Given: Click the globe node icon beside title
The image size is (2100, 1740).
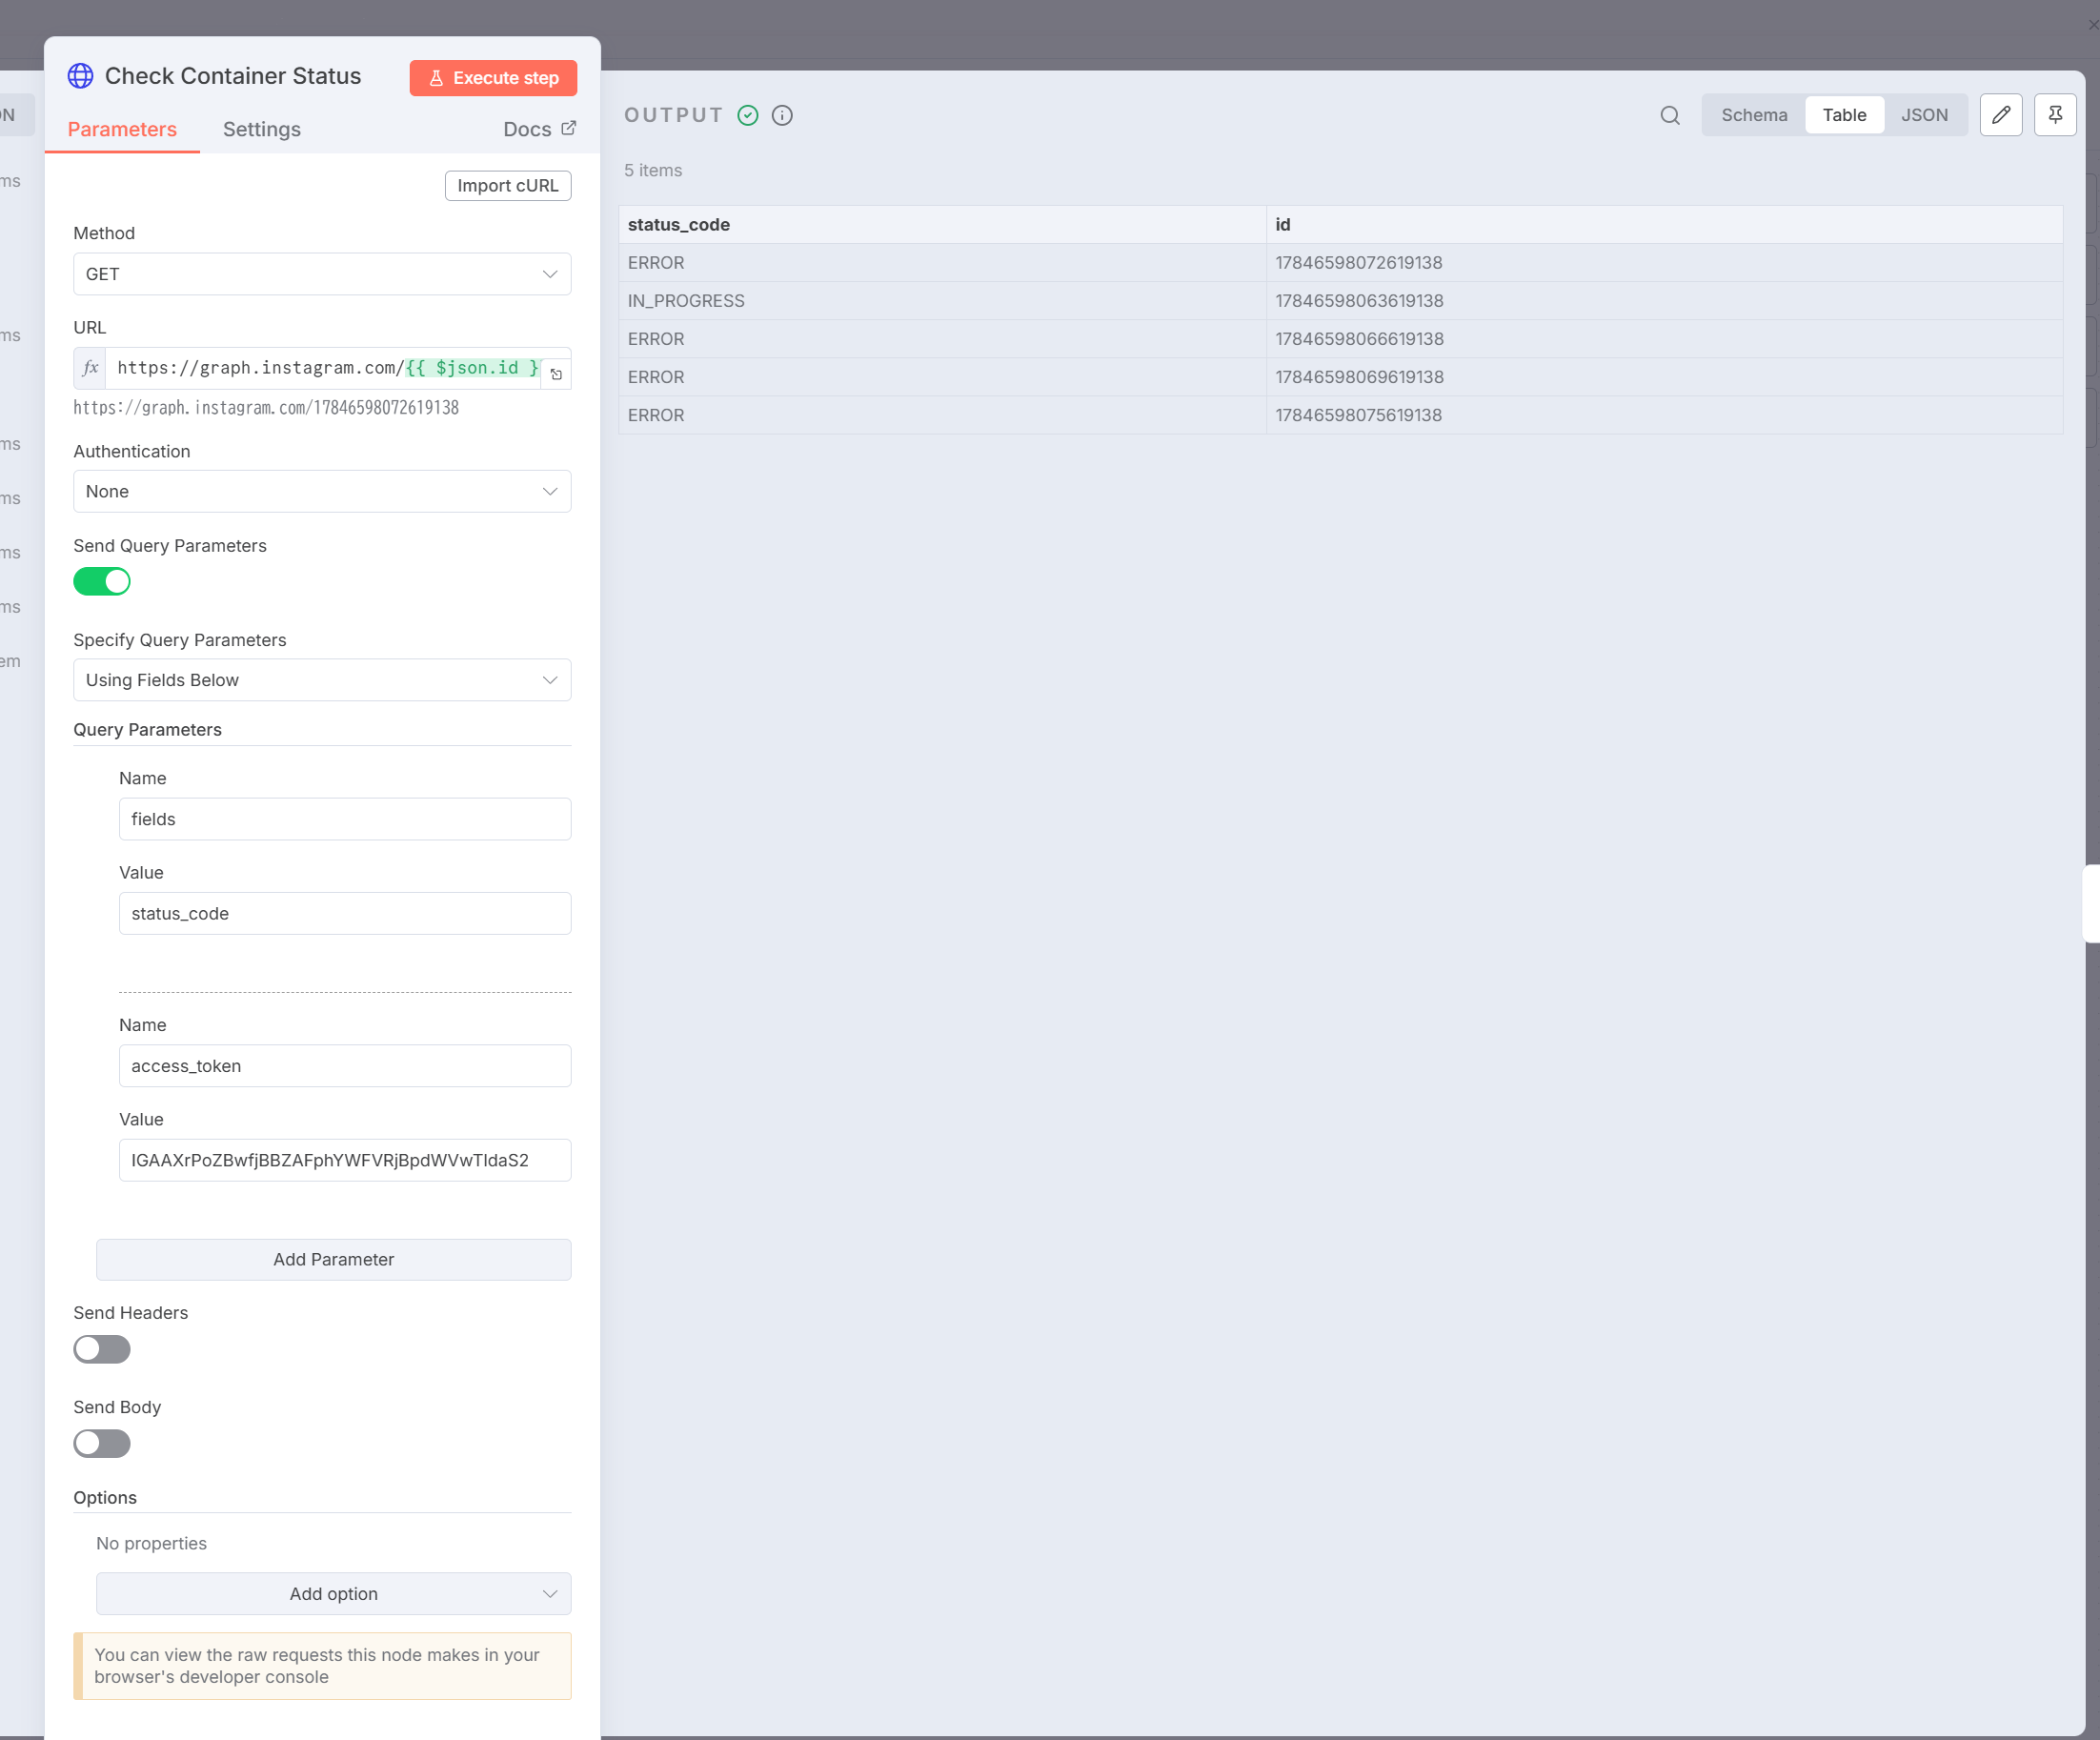Looking at the screenshot, I should [80, 76].
